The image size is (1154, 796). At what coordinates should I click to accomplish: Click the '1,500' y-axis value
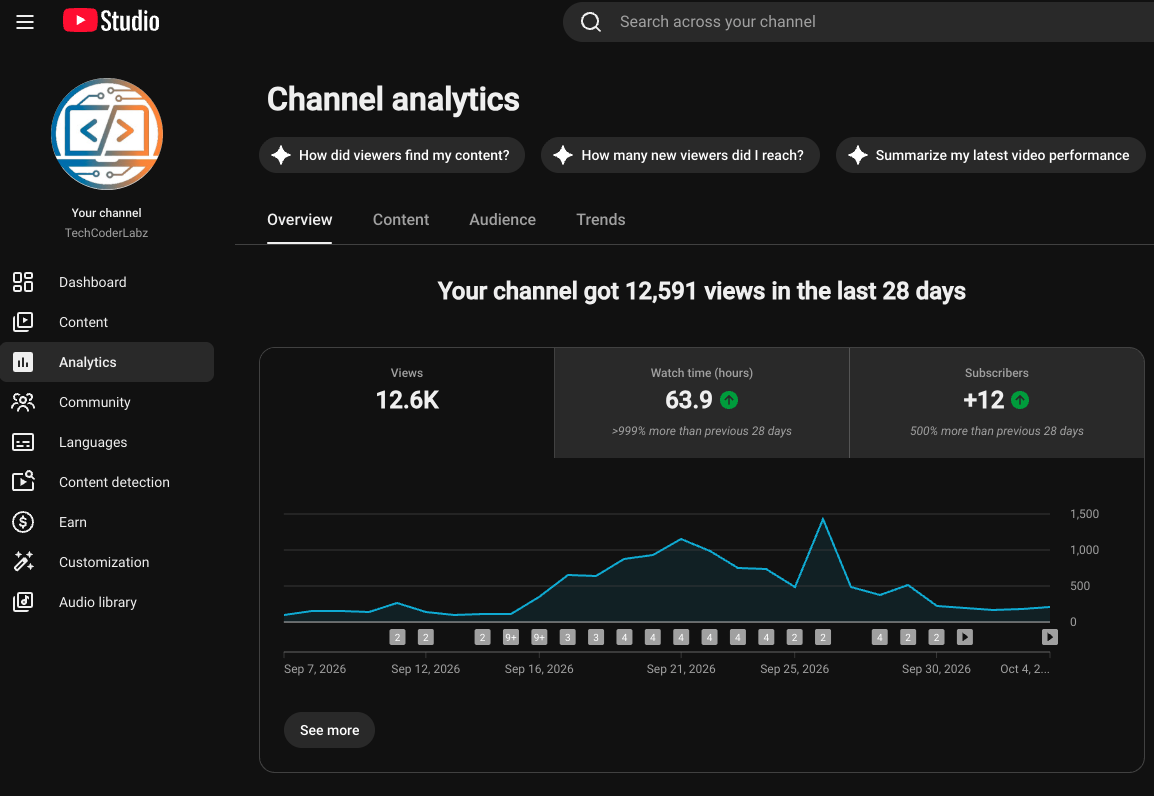click(1084, 514)
